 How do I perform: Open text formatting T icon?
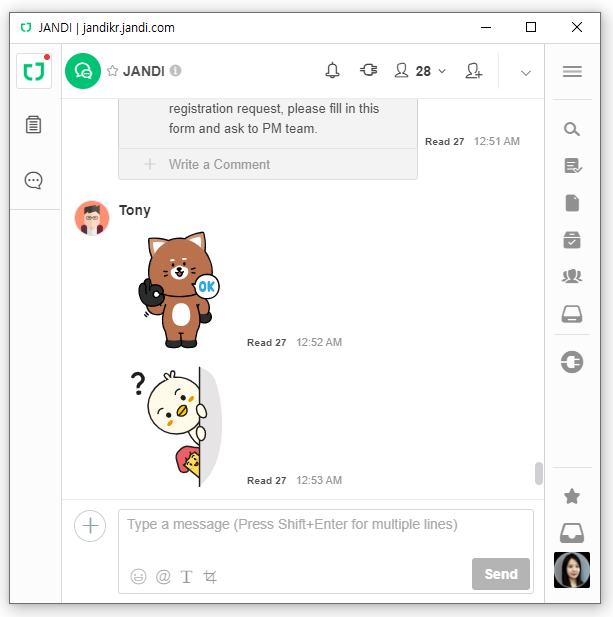186,577
